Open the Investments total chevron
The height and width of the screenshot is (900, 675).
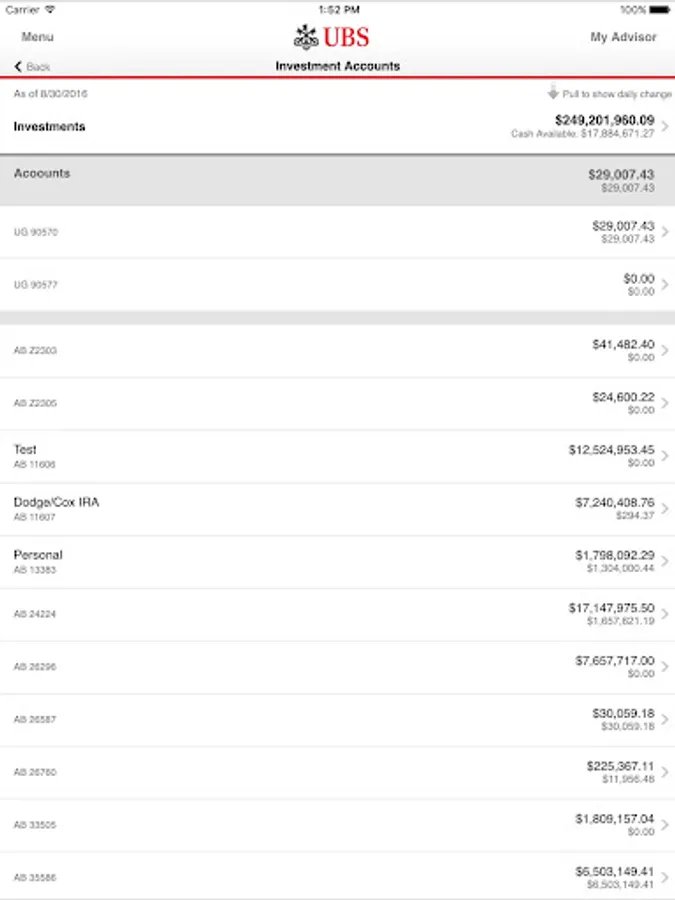(x=665, y=126)
